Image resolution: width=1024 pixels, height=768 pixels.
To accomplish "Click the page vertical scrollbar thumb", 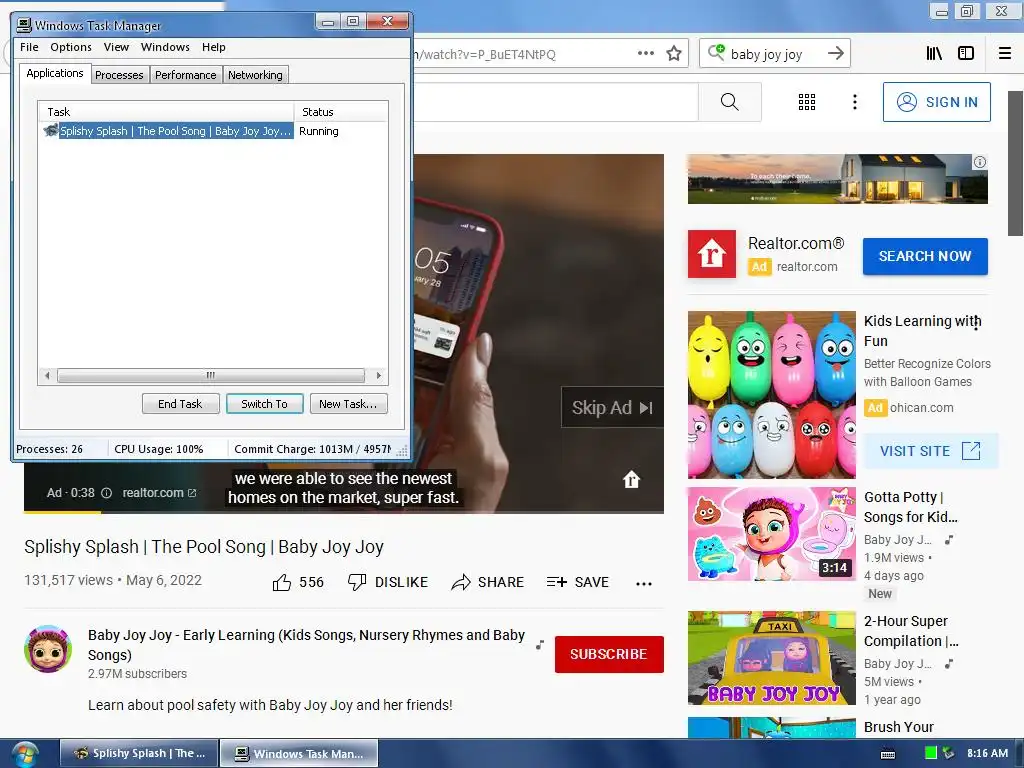I will pos(1016,163).
